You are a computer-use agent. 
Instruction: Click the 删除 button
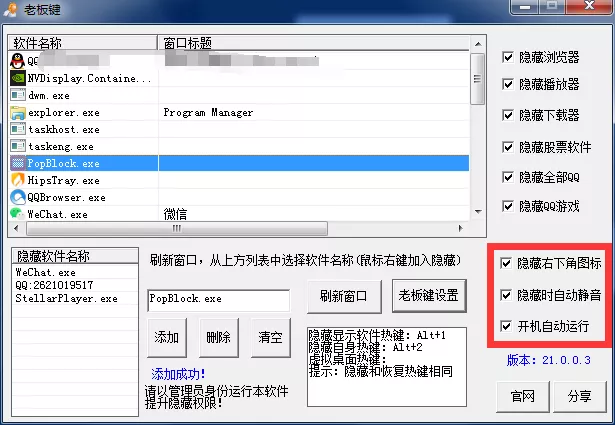click(x=218, y=337)
